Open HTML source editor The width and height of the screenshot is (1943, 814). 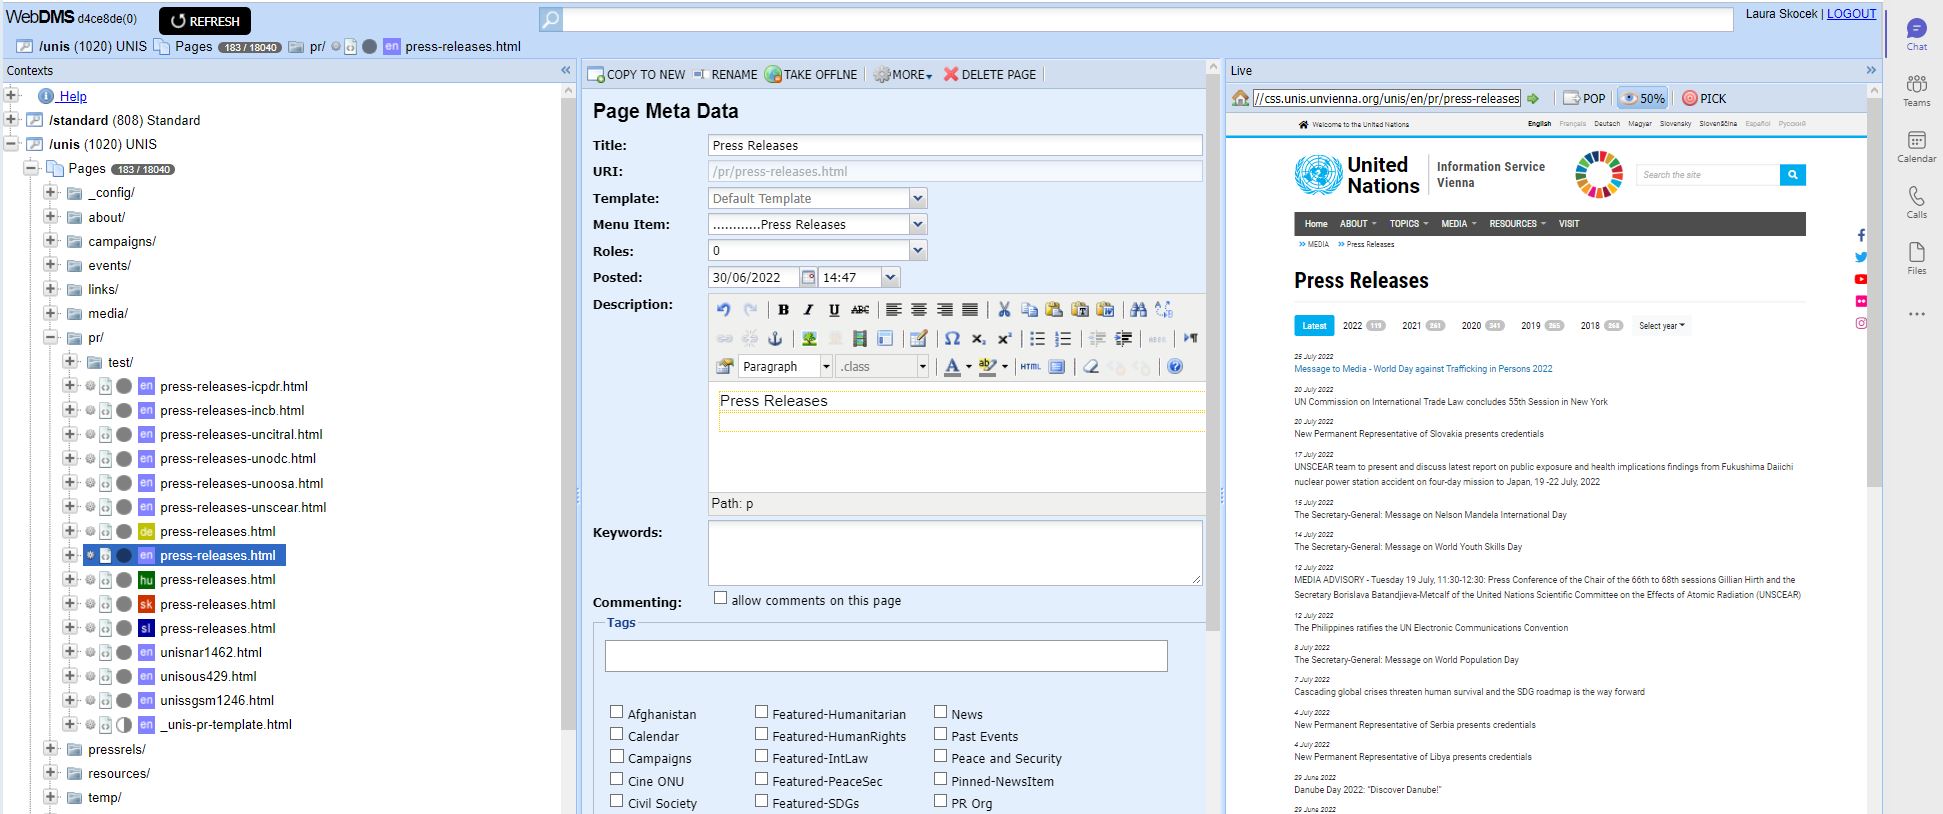click(x=1030, y=367)
